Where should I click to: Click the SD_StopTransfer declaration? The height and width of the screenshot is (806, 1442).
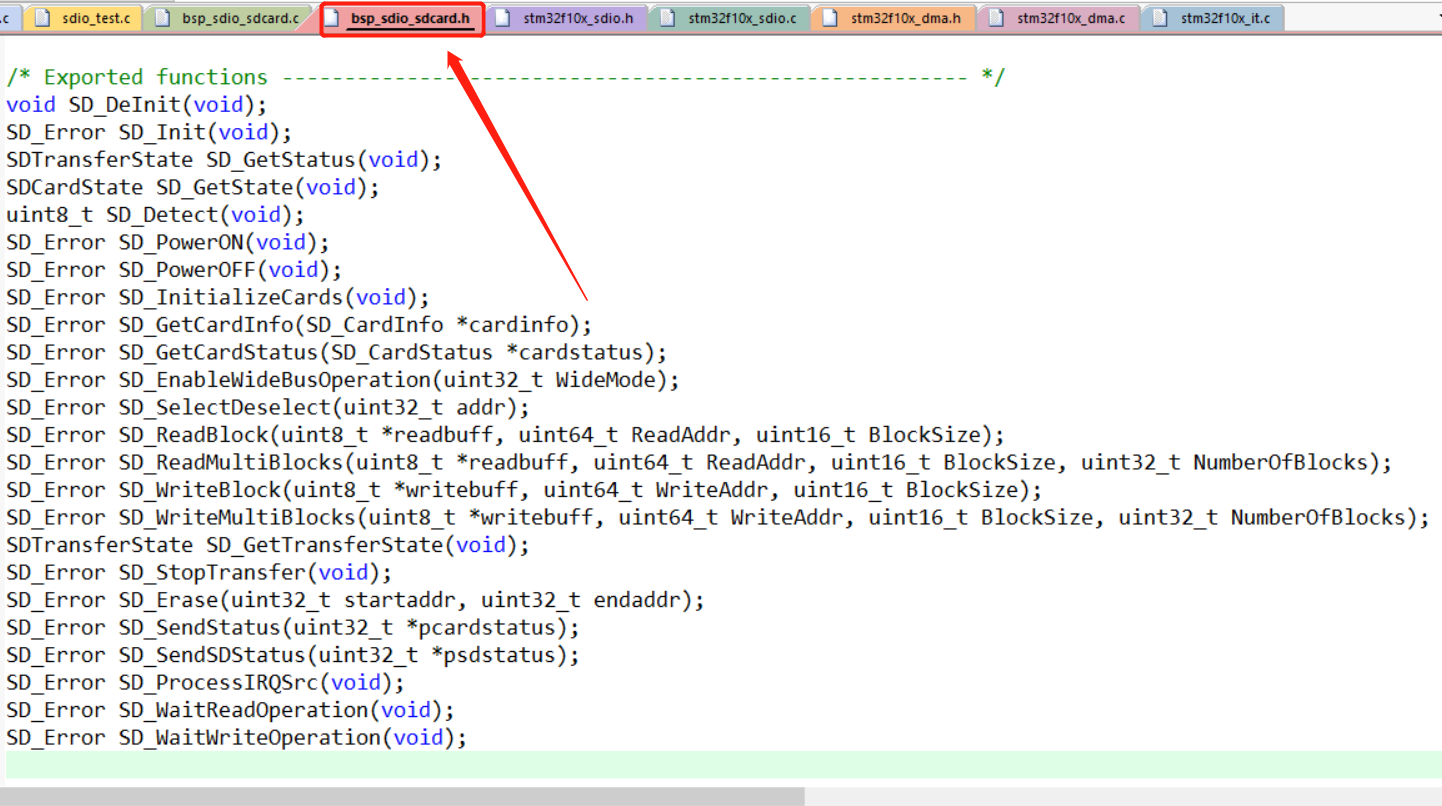199,572
